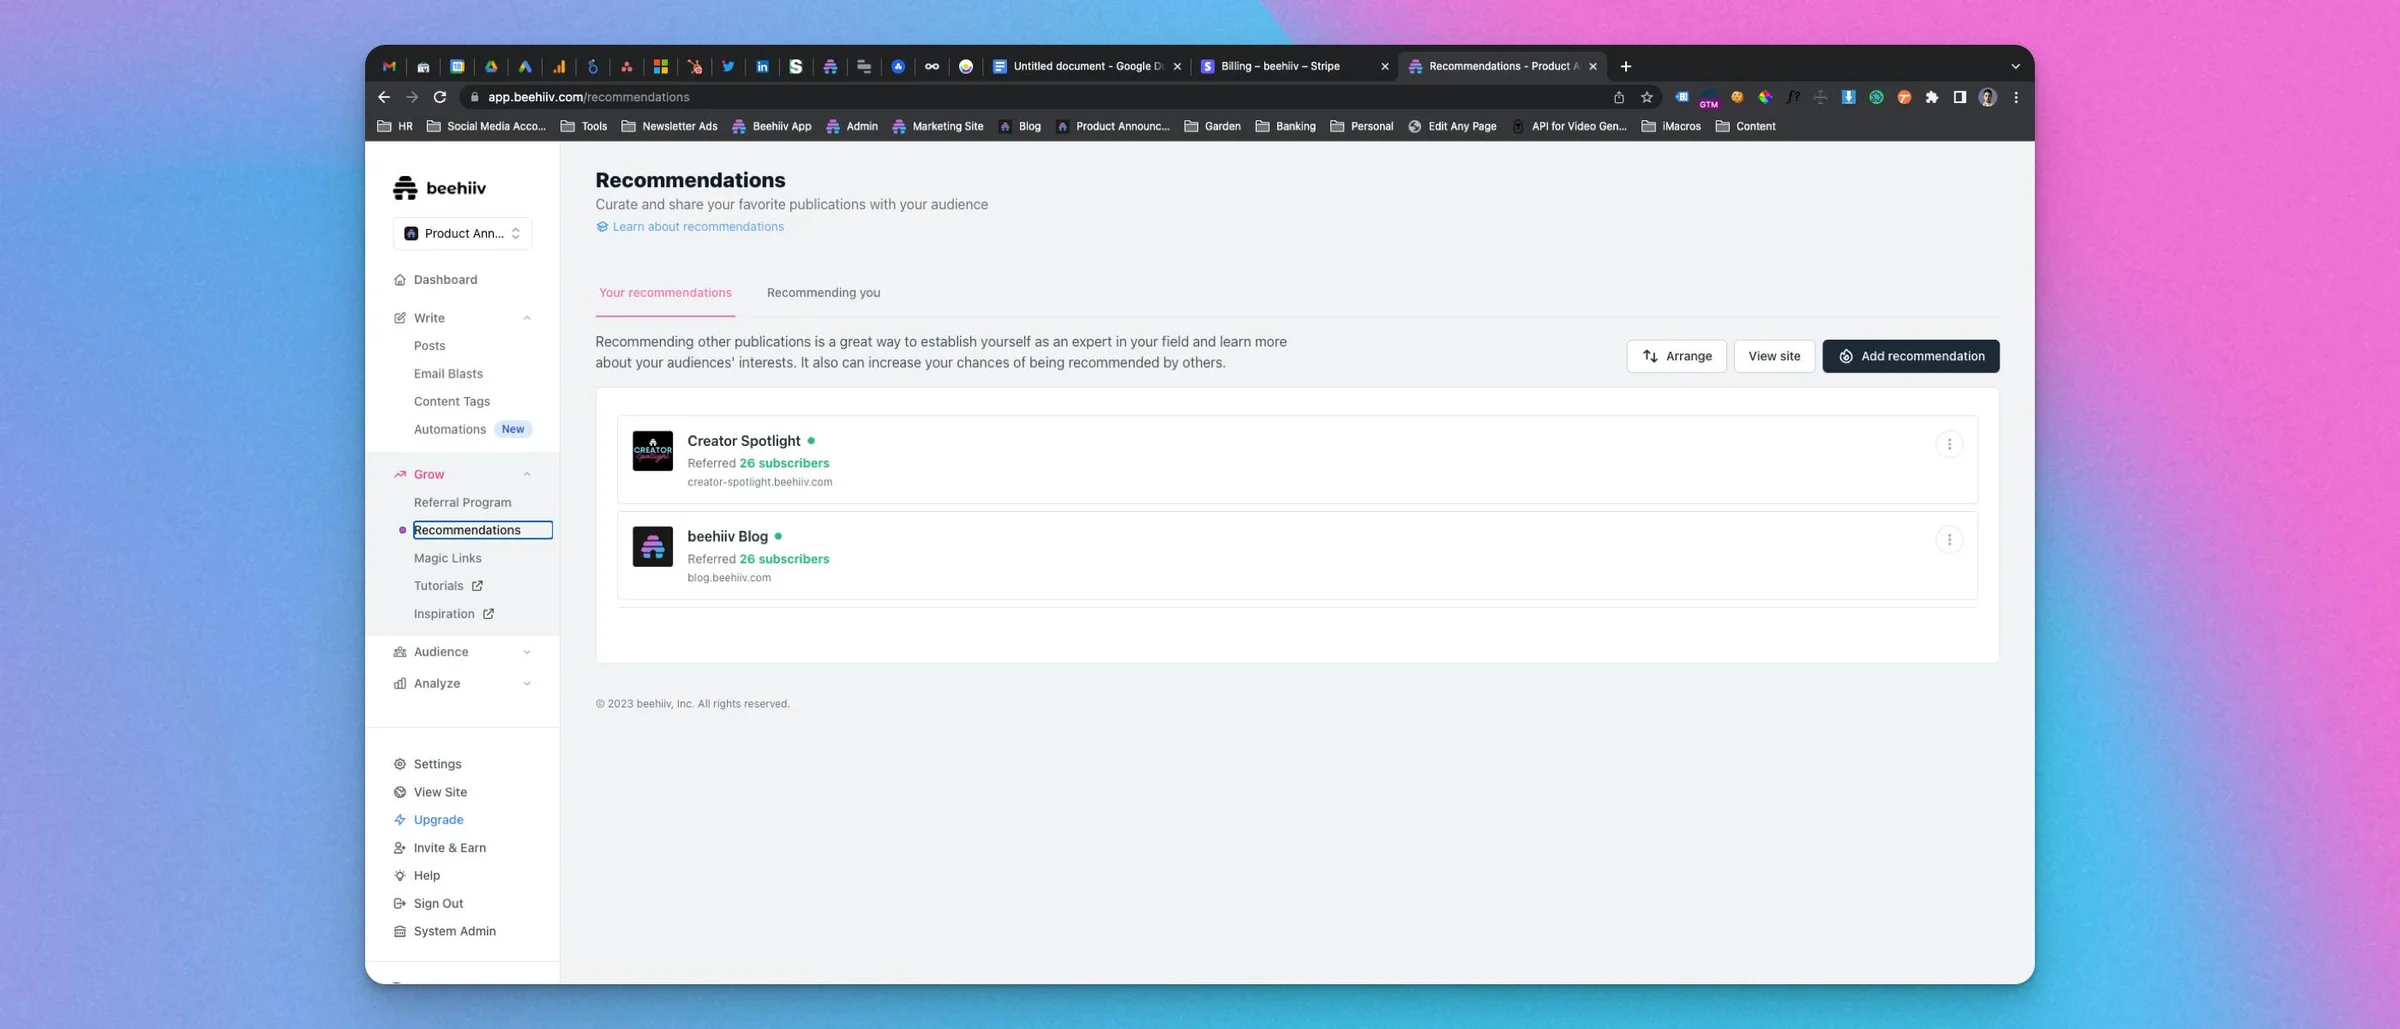Switch to Billing – beehiiv – Stripe tab

coord(1293,66)
